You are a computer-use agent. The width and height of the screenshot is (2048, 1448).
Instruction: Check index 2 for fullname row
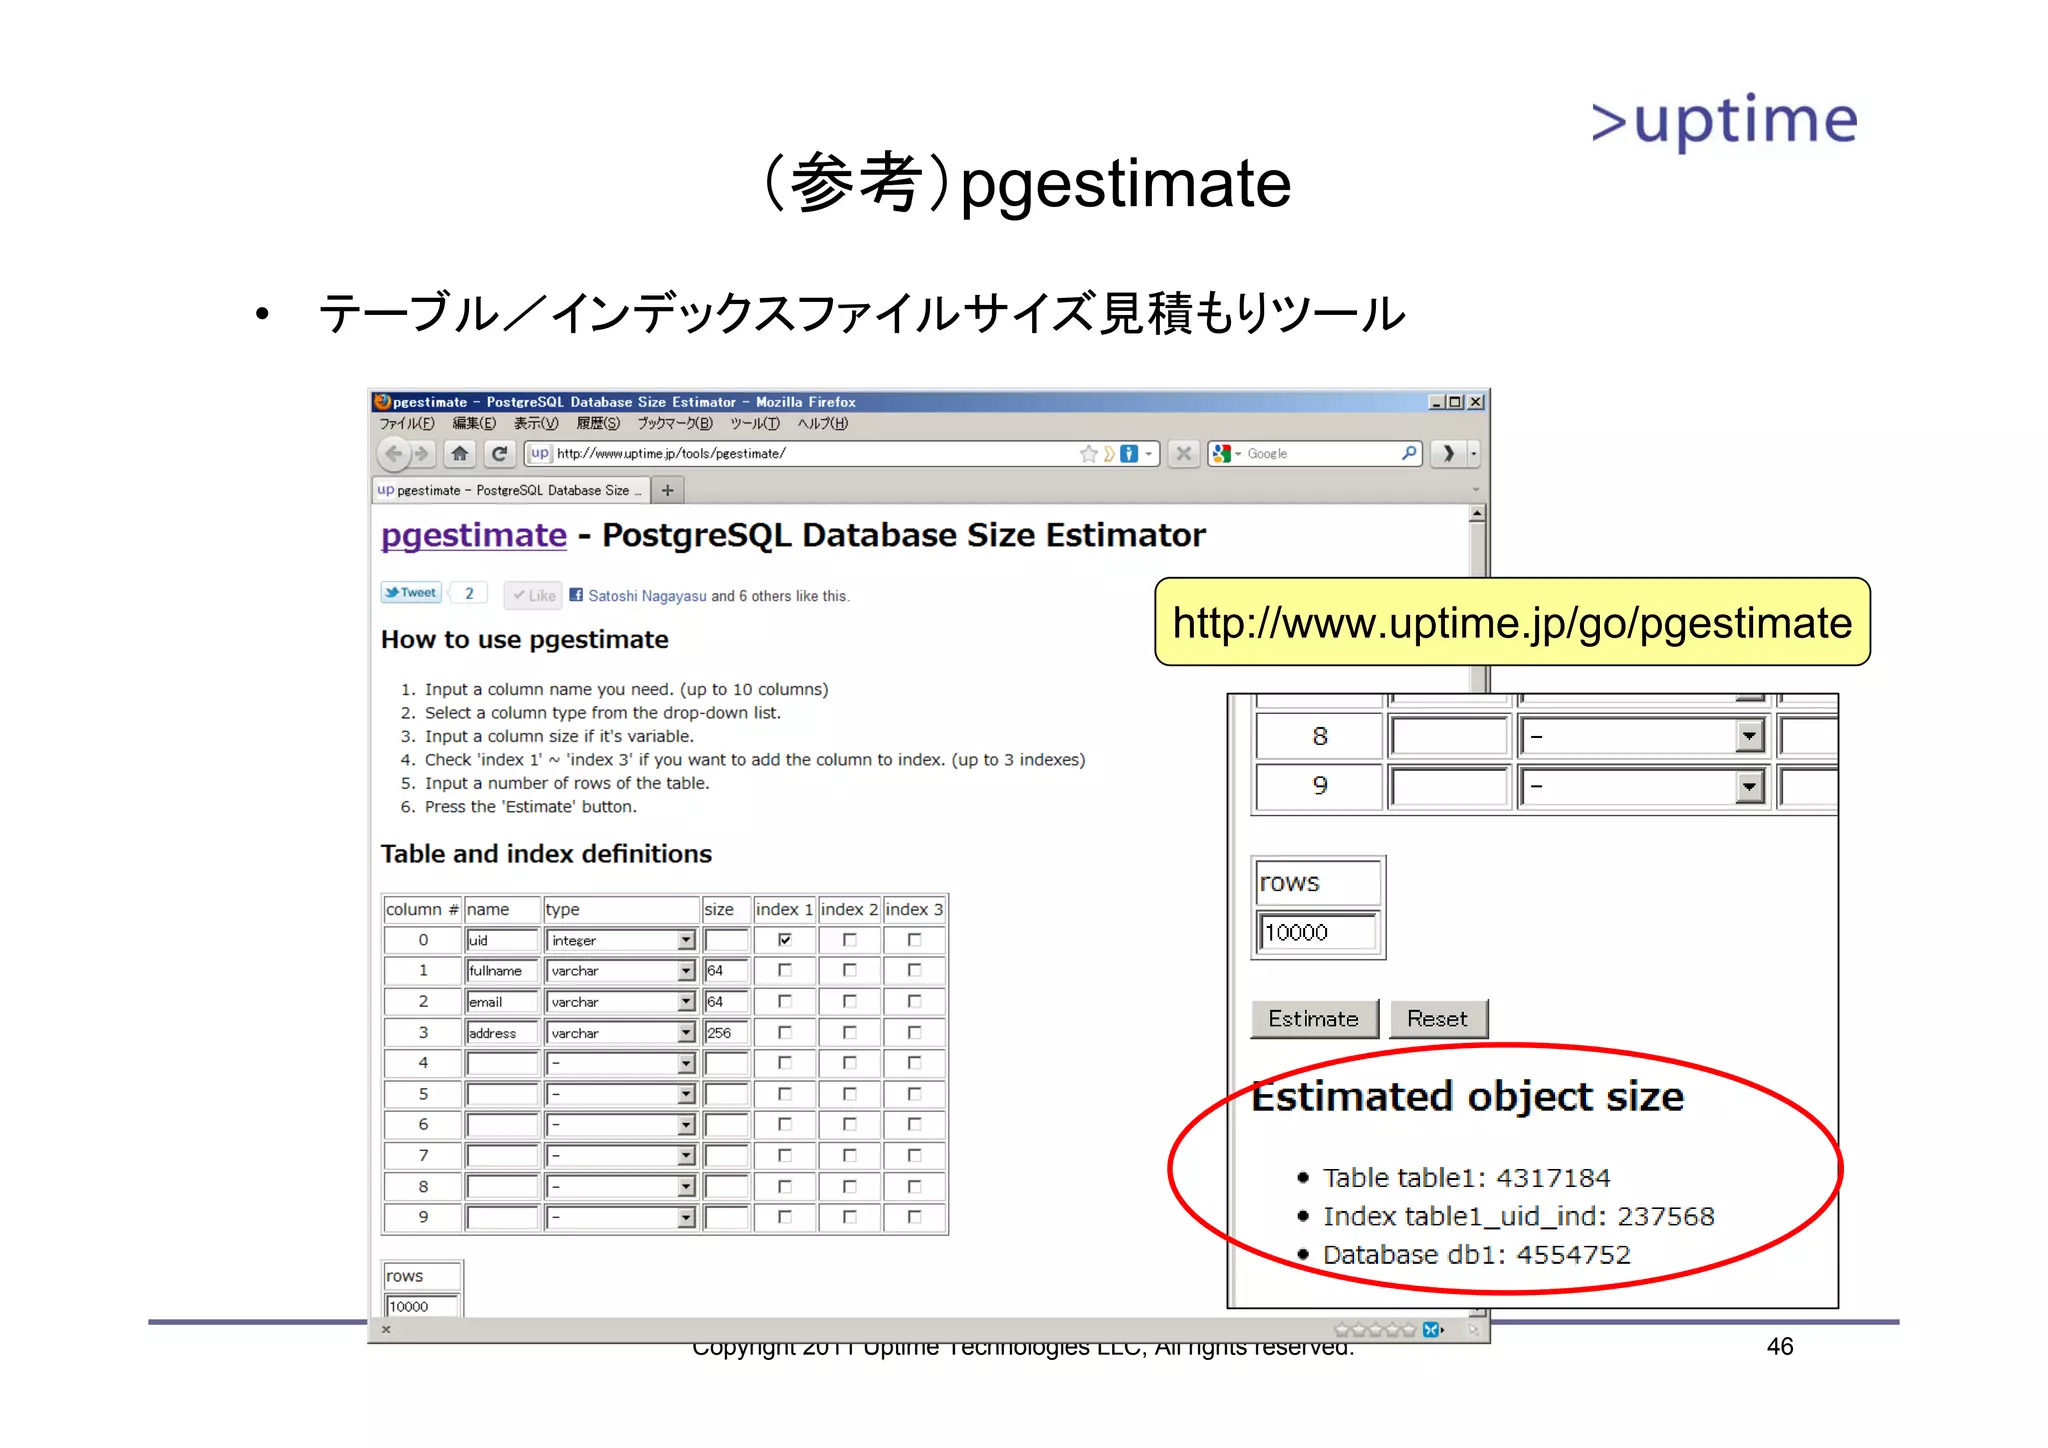coord(850,970)
